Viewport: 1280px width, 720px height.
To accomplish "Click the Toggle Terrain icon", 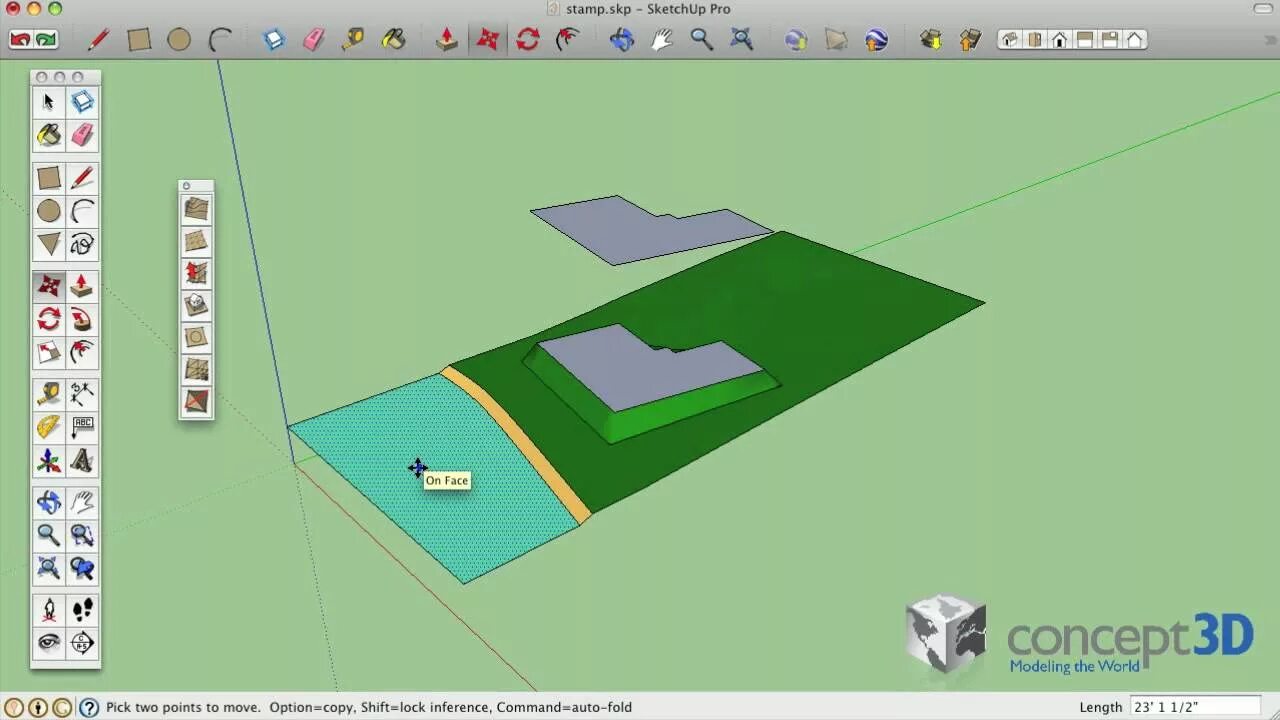I will [x=836, y=40].
